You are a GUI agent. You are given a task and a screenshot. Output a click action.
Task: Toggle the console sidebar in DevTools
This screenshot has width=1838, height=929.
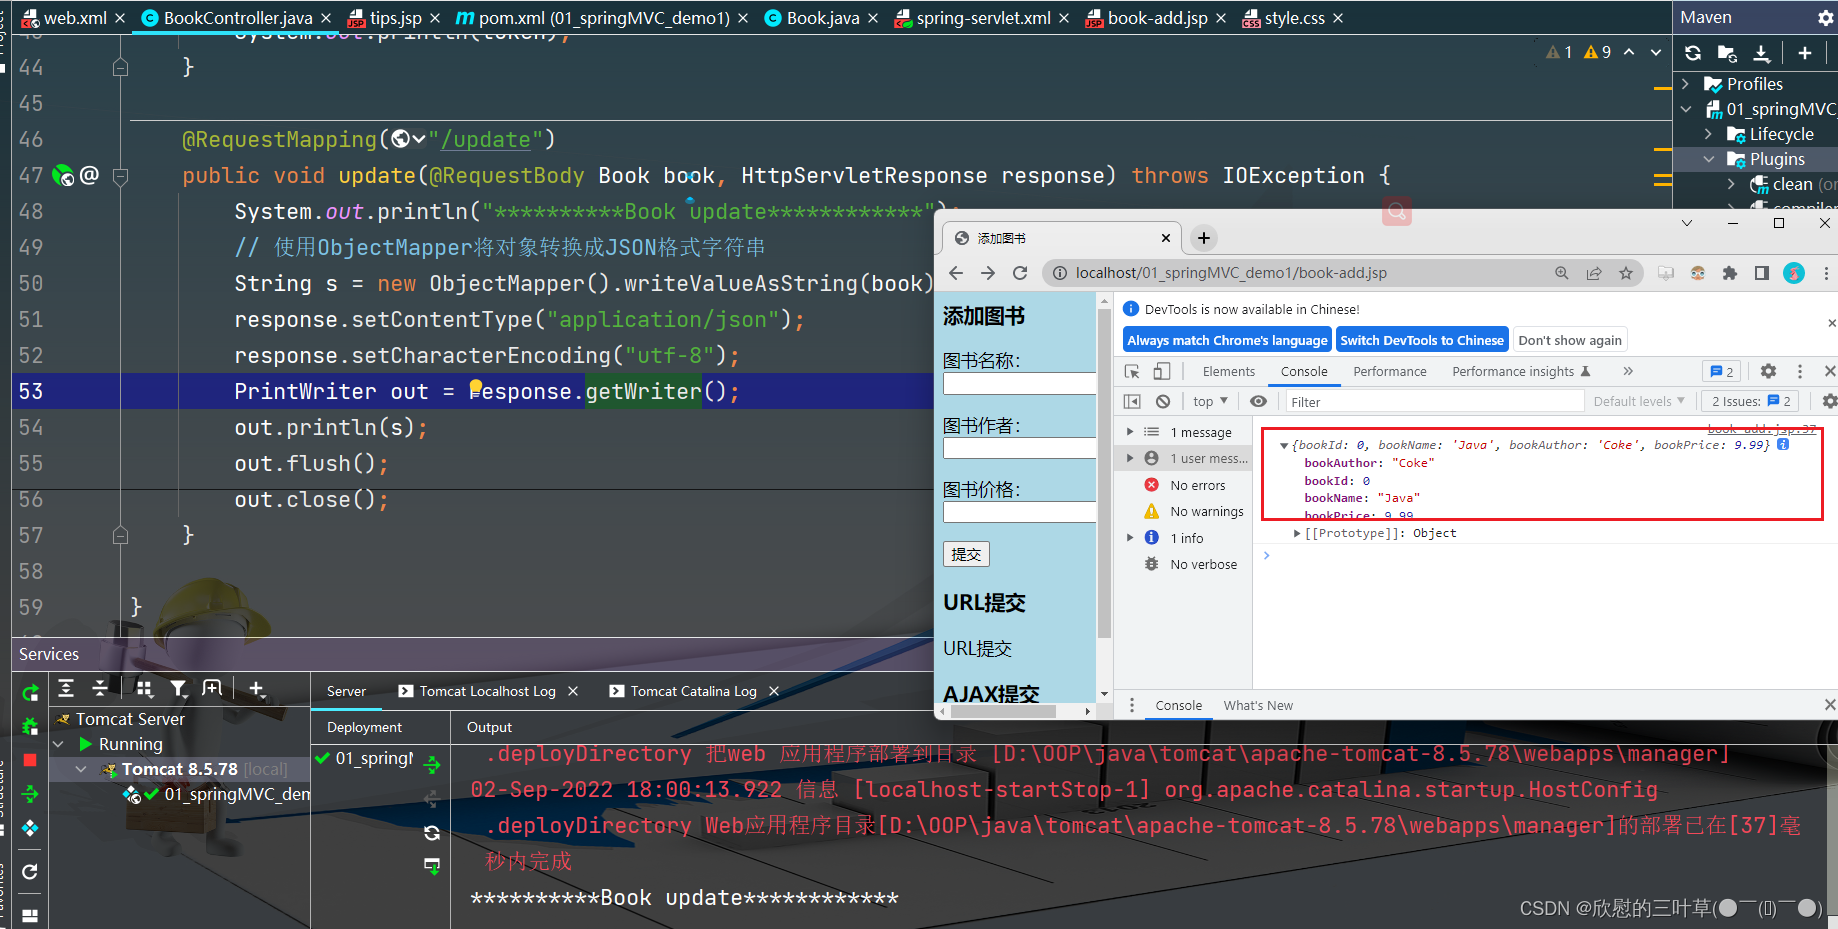click(1132, 401)
